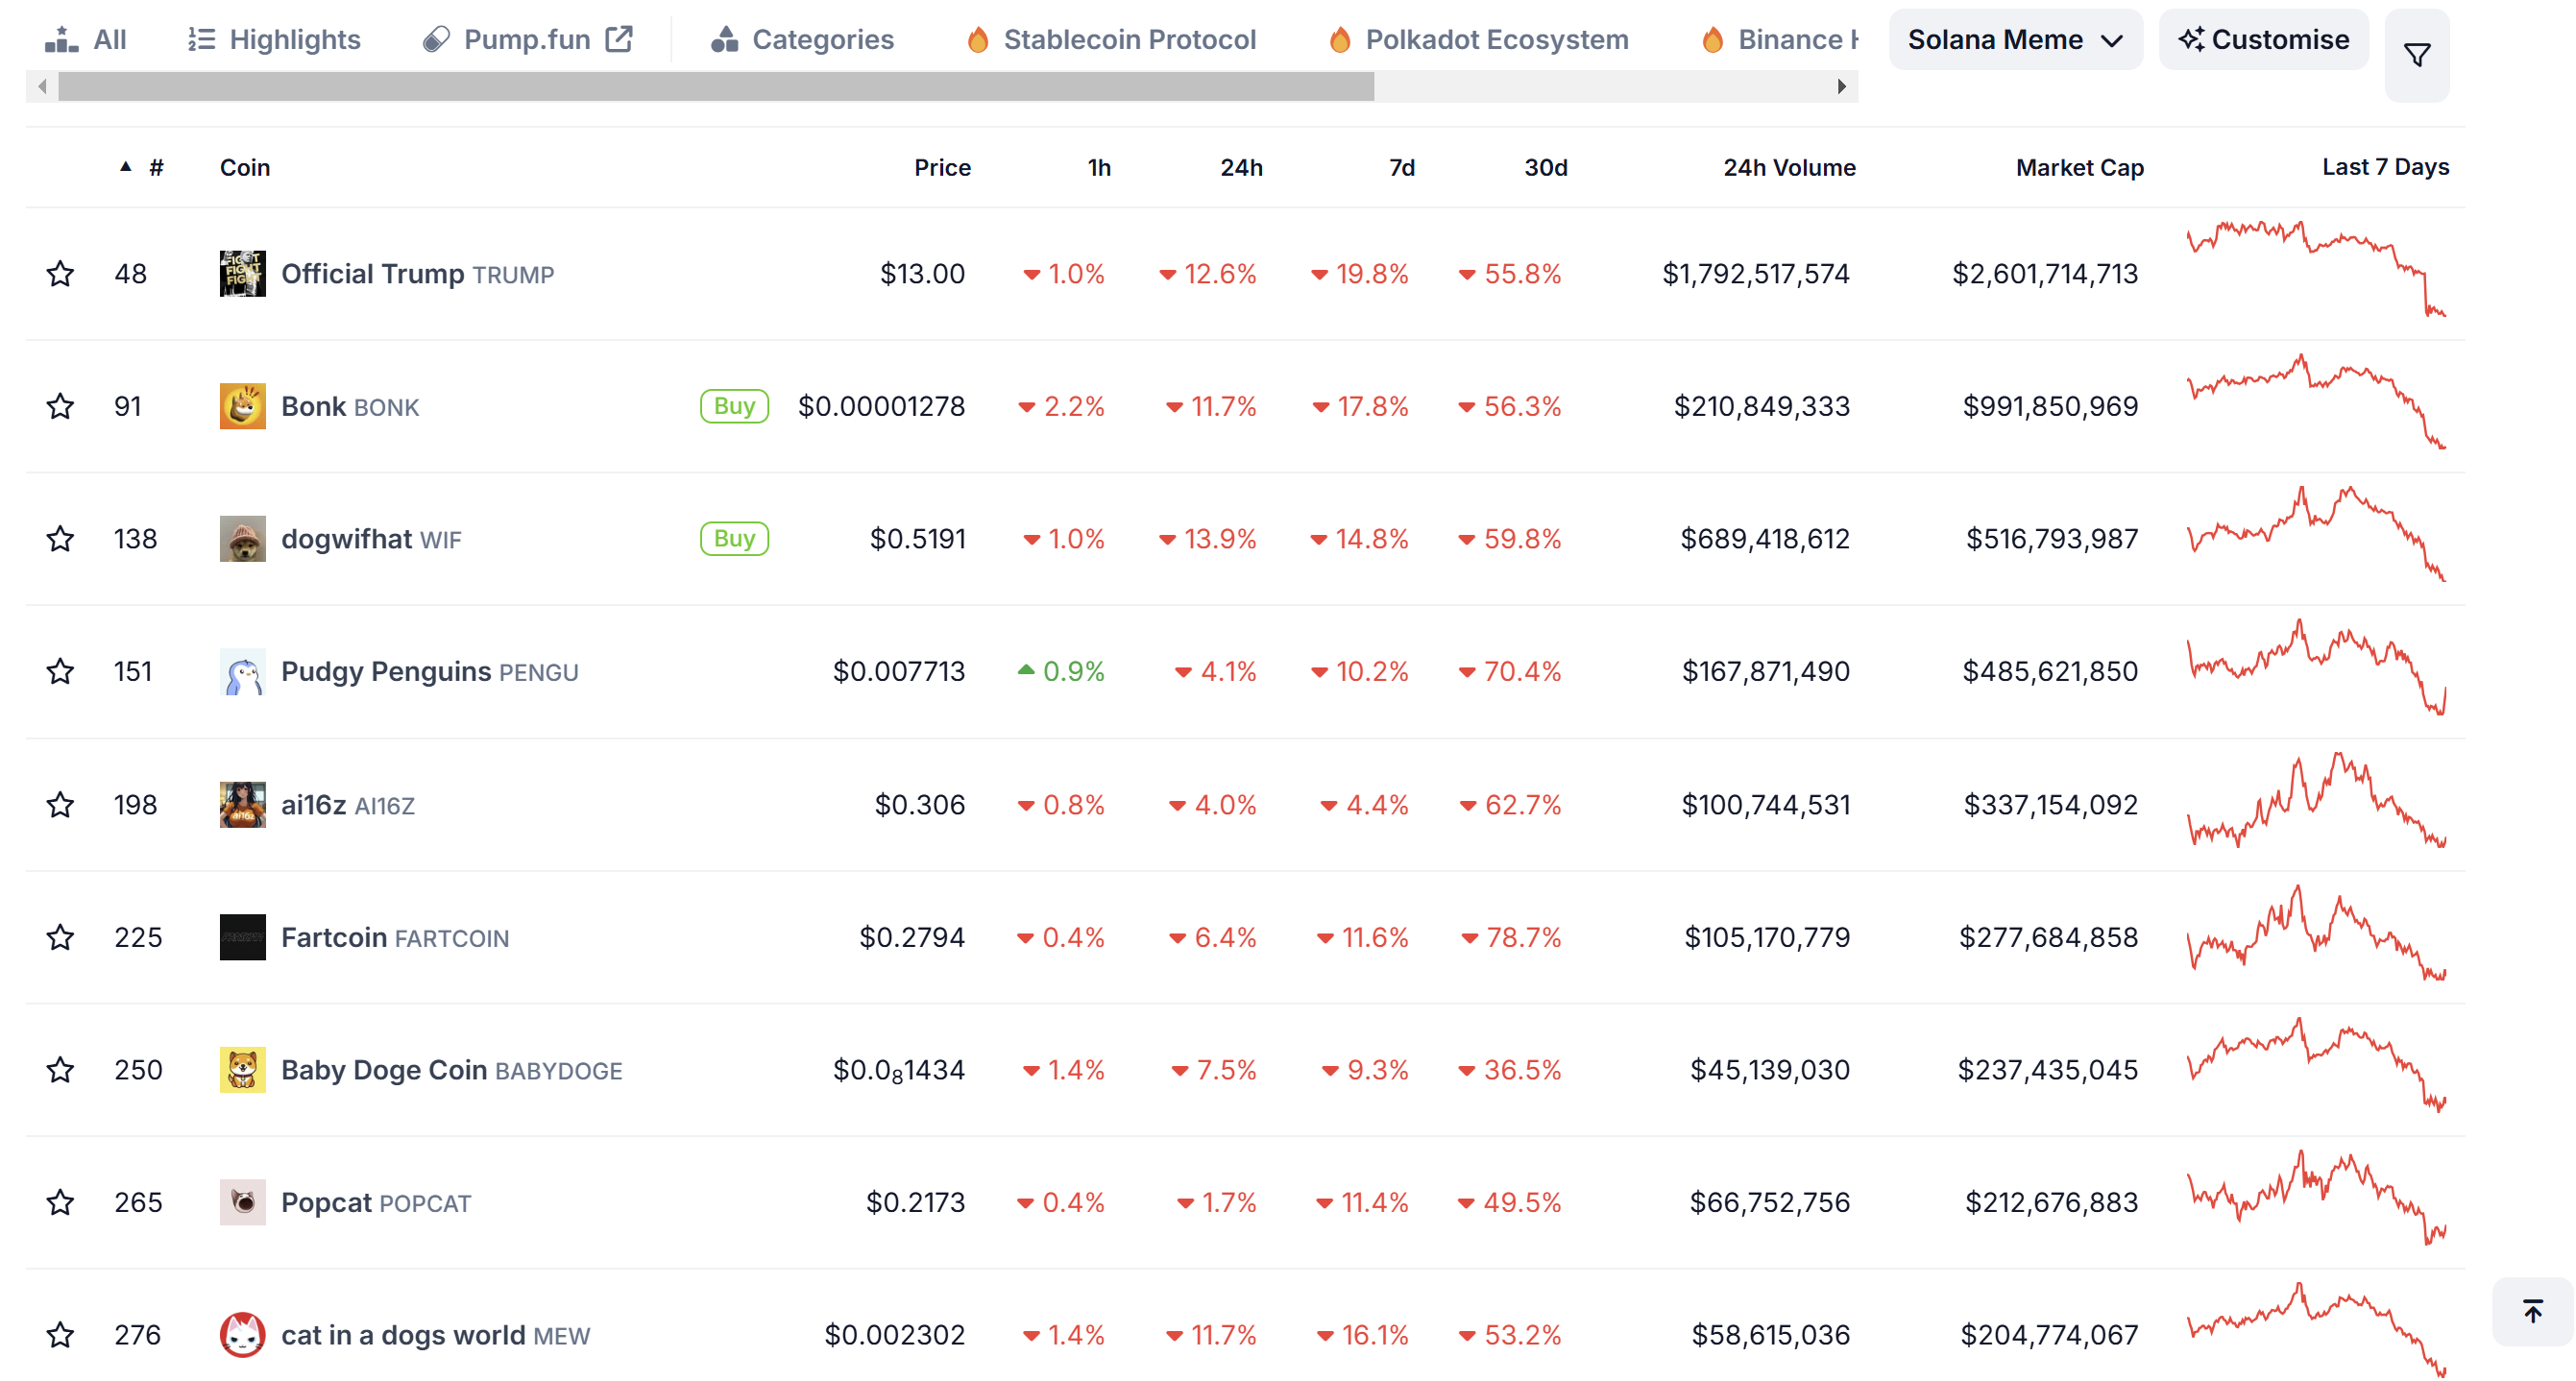Screen dimensions: 2576x1381
Task: Open the Popcat 7-day sparkline chart
Action: (x=2316, y=1198)
